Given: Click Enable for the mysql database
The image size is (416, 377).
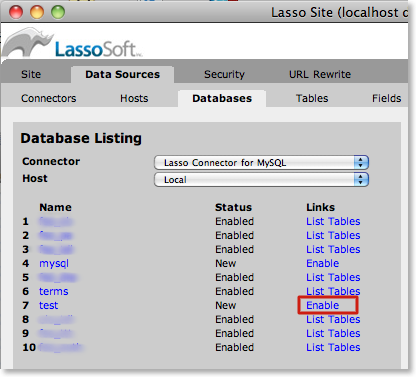Looking at the screenshot, I should pos(322,263).
